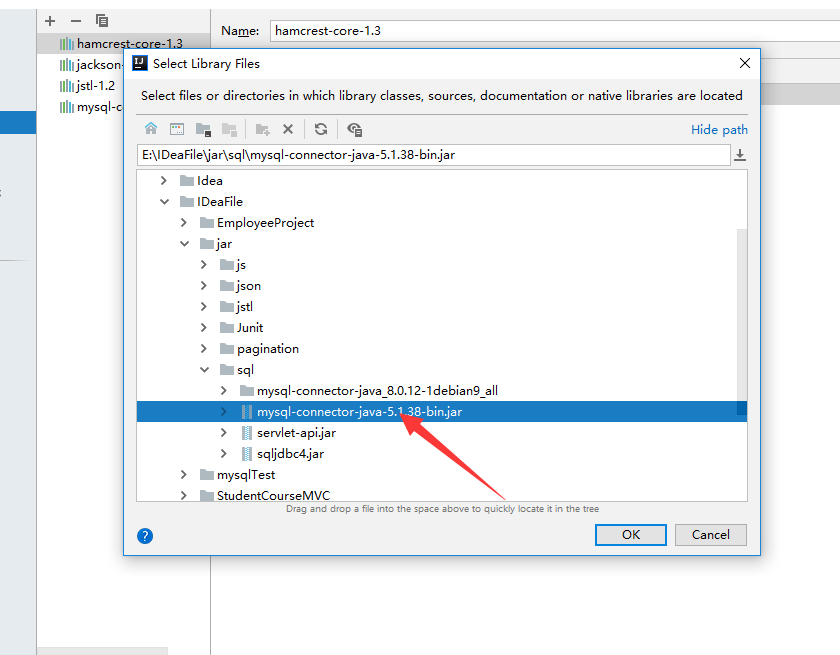Select hamcrest-core-1.3 in library list
The image size is (840, 655).
123,44
